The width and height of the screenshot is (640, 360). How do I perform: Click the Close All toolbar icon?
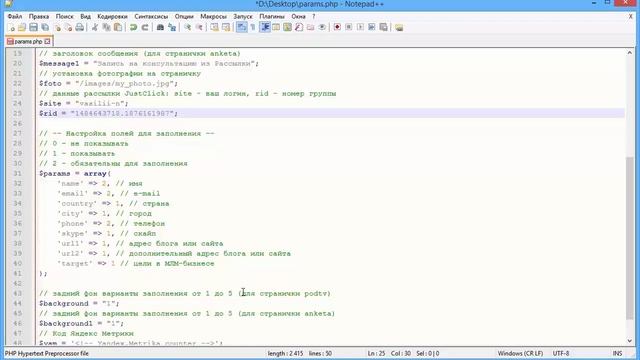click(68, 27)
